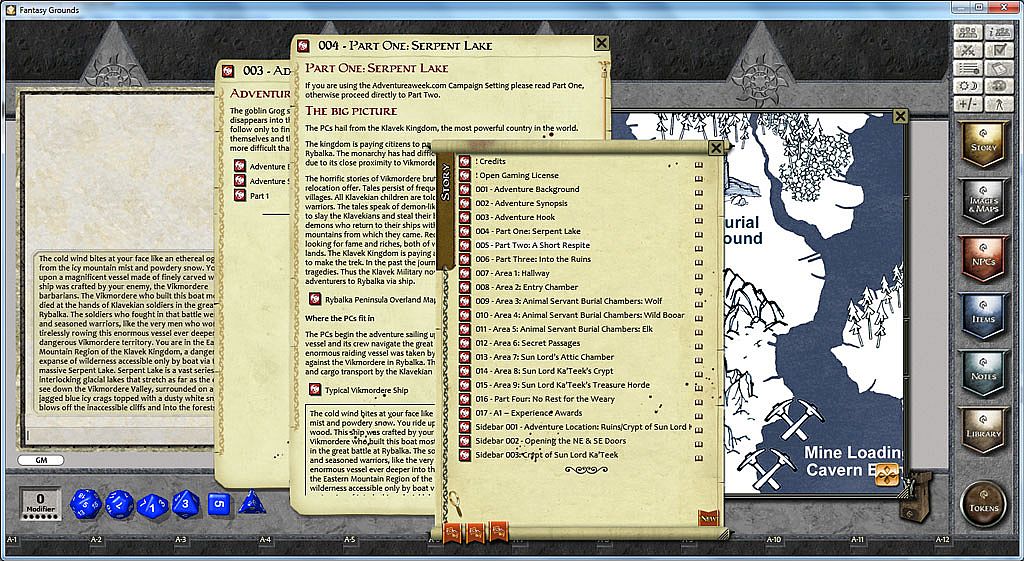Click the lines-with-dot toolbar icon
The height and width of the screenshot is (561, 1024).
click(968, 68)
